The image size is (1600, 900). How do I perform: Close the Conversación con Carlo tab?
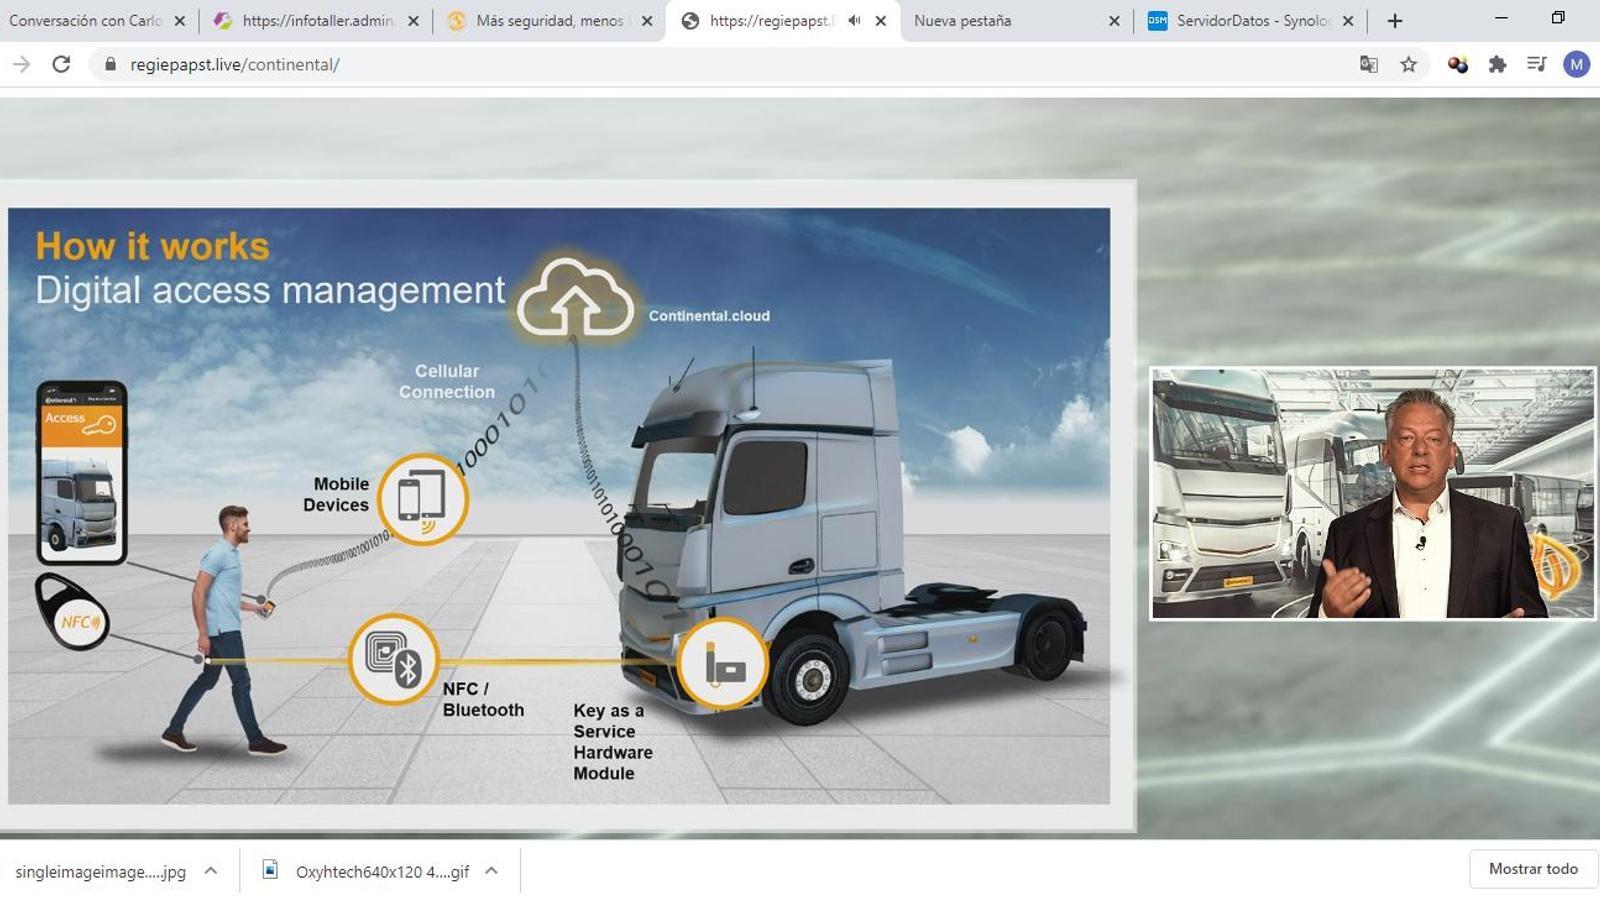pos(180,21)
